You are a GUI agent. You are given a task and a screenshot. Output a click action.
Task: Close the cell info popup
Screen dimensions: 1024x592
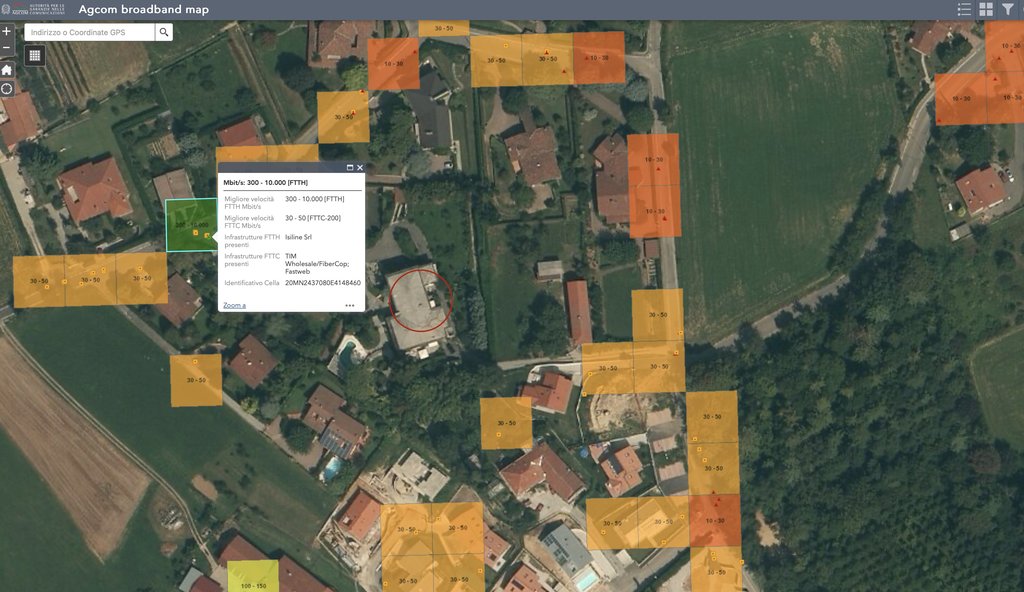point(360,168)
